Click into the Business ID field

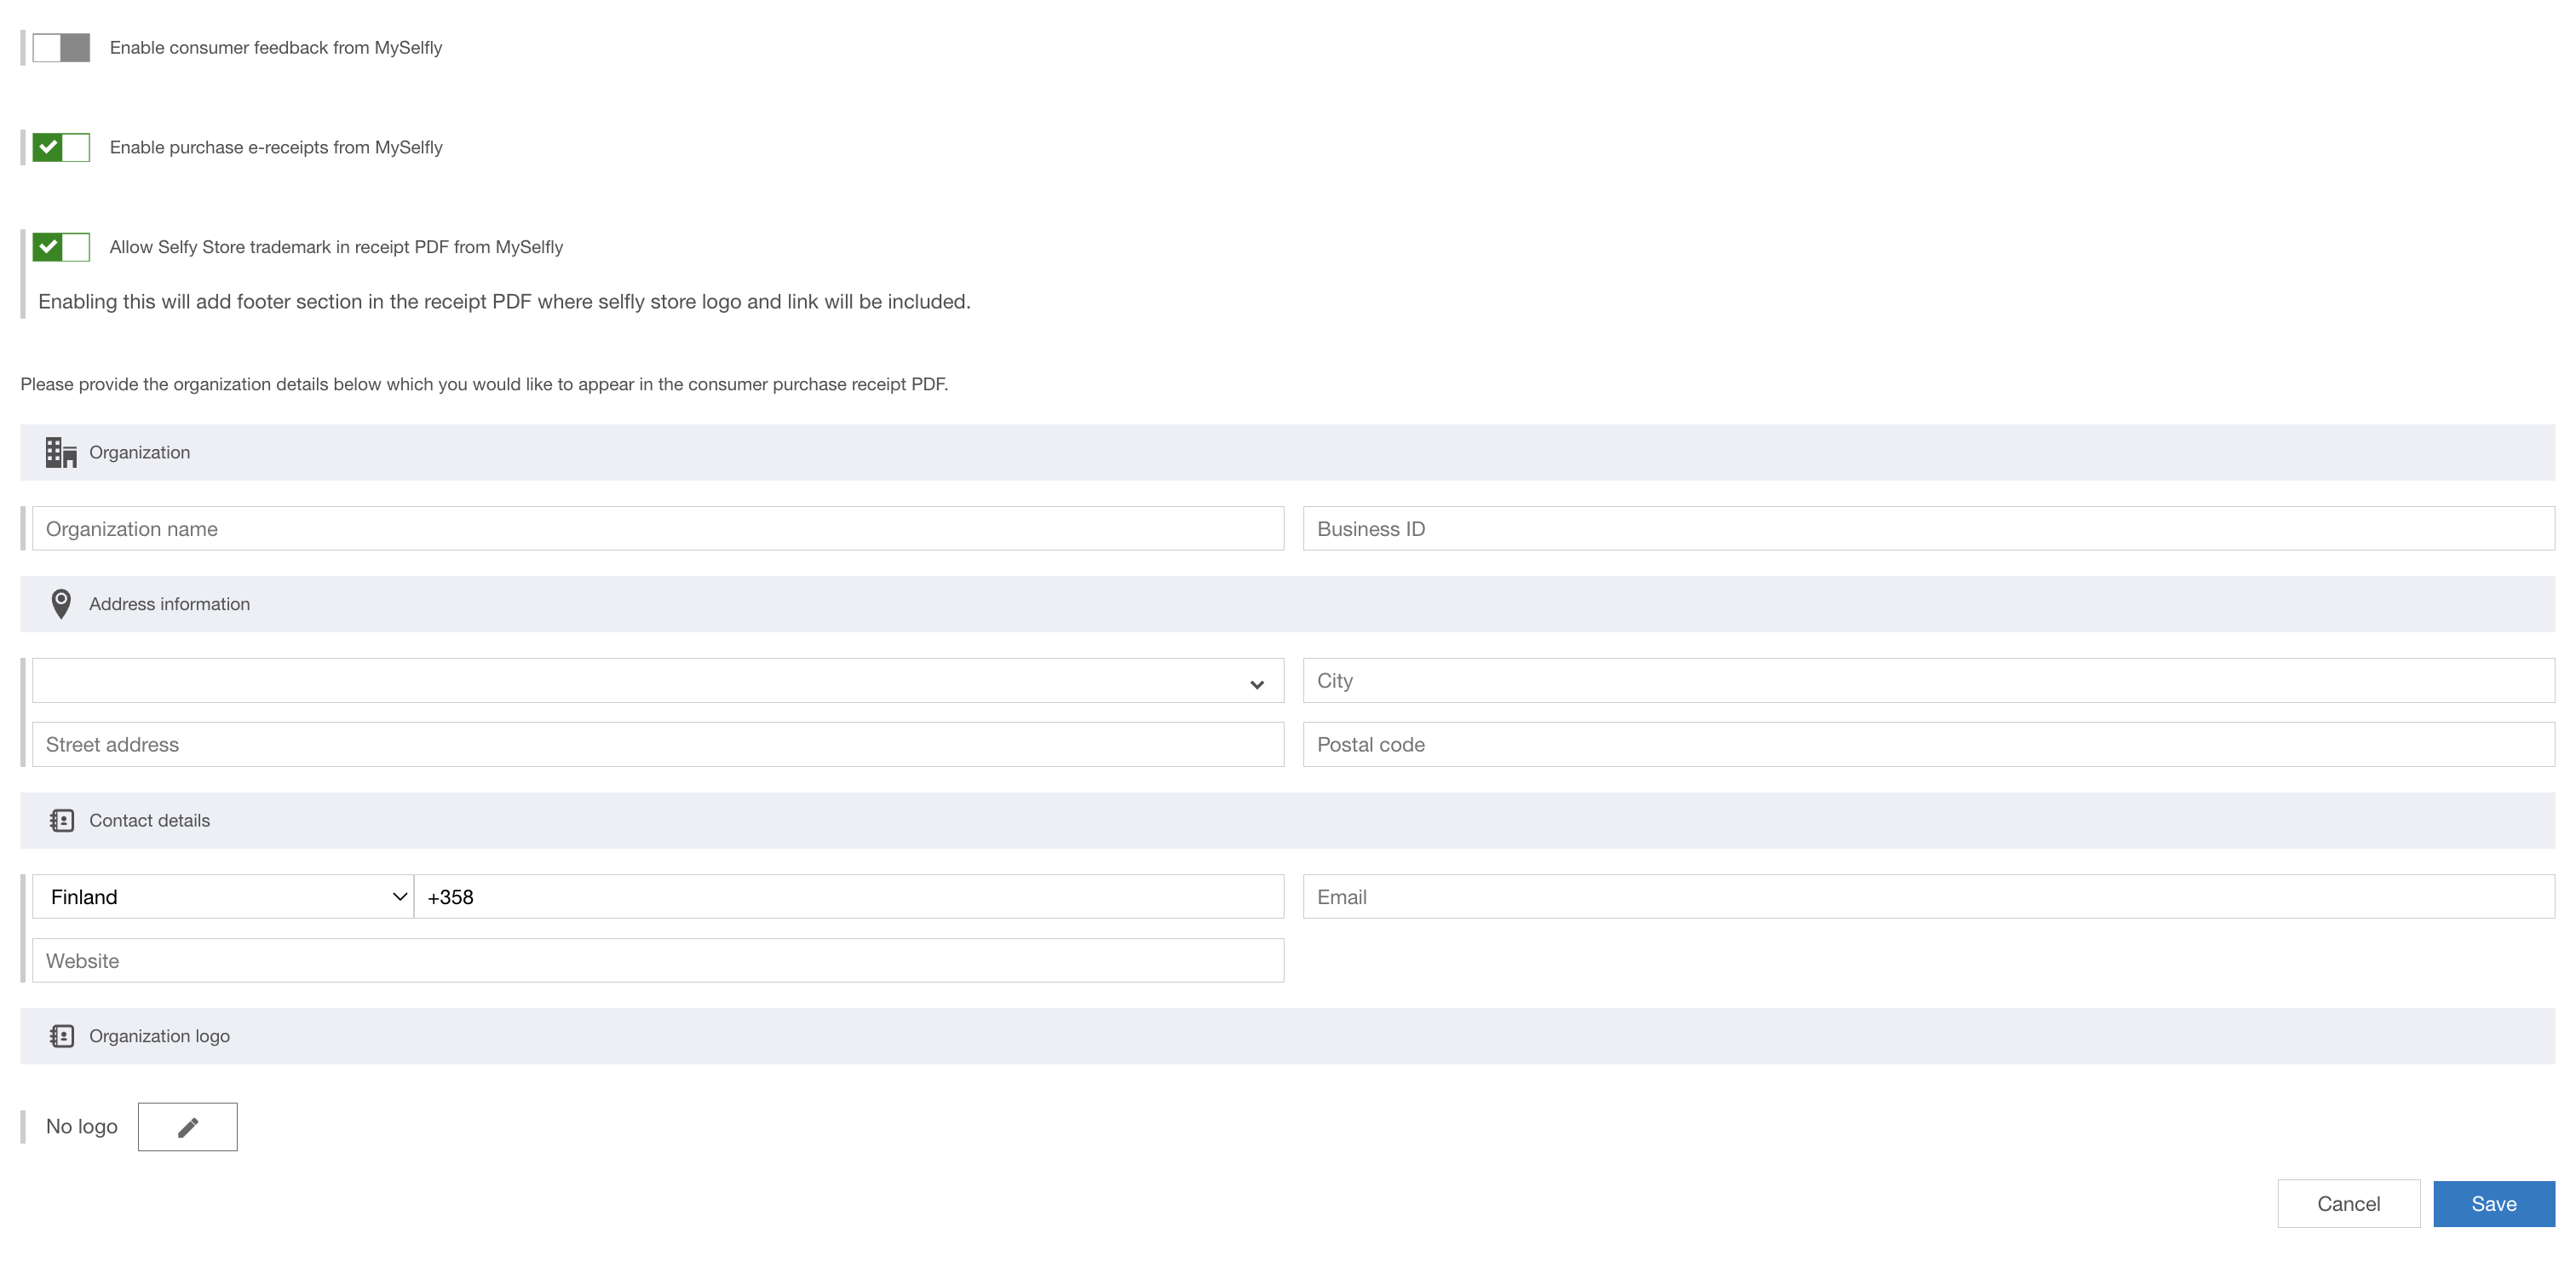coord(1928,529)
